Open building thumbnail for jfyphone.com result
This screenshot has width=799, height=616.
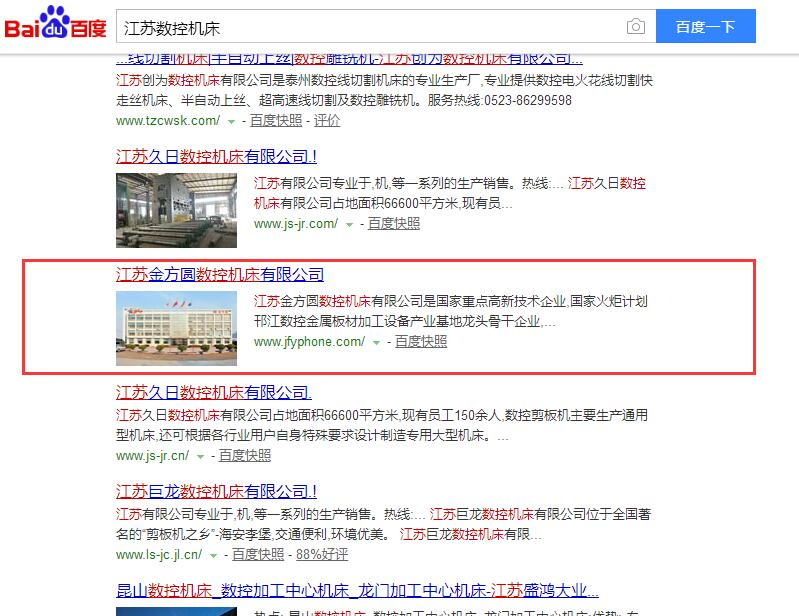coord(176,329)
